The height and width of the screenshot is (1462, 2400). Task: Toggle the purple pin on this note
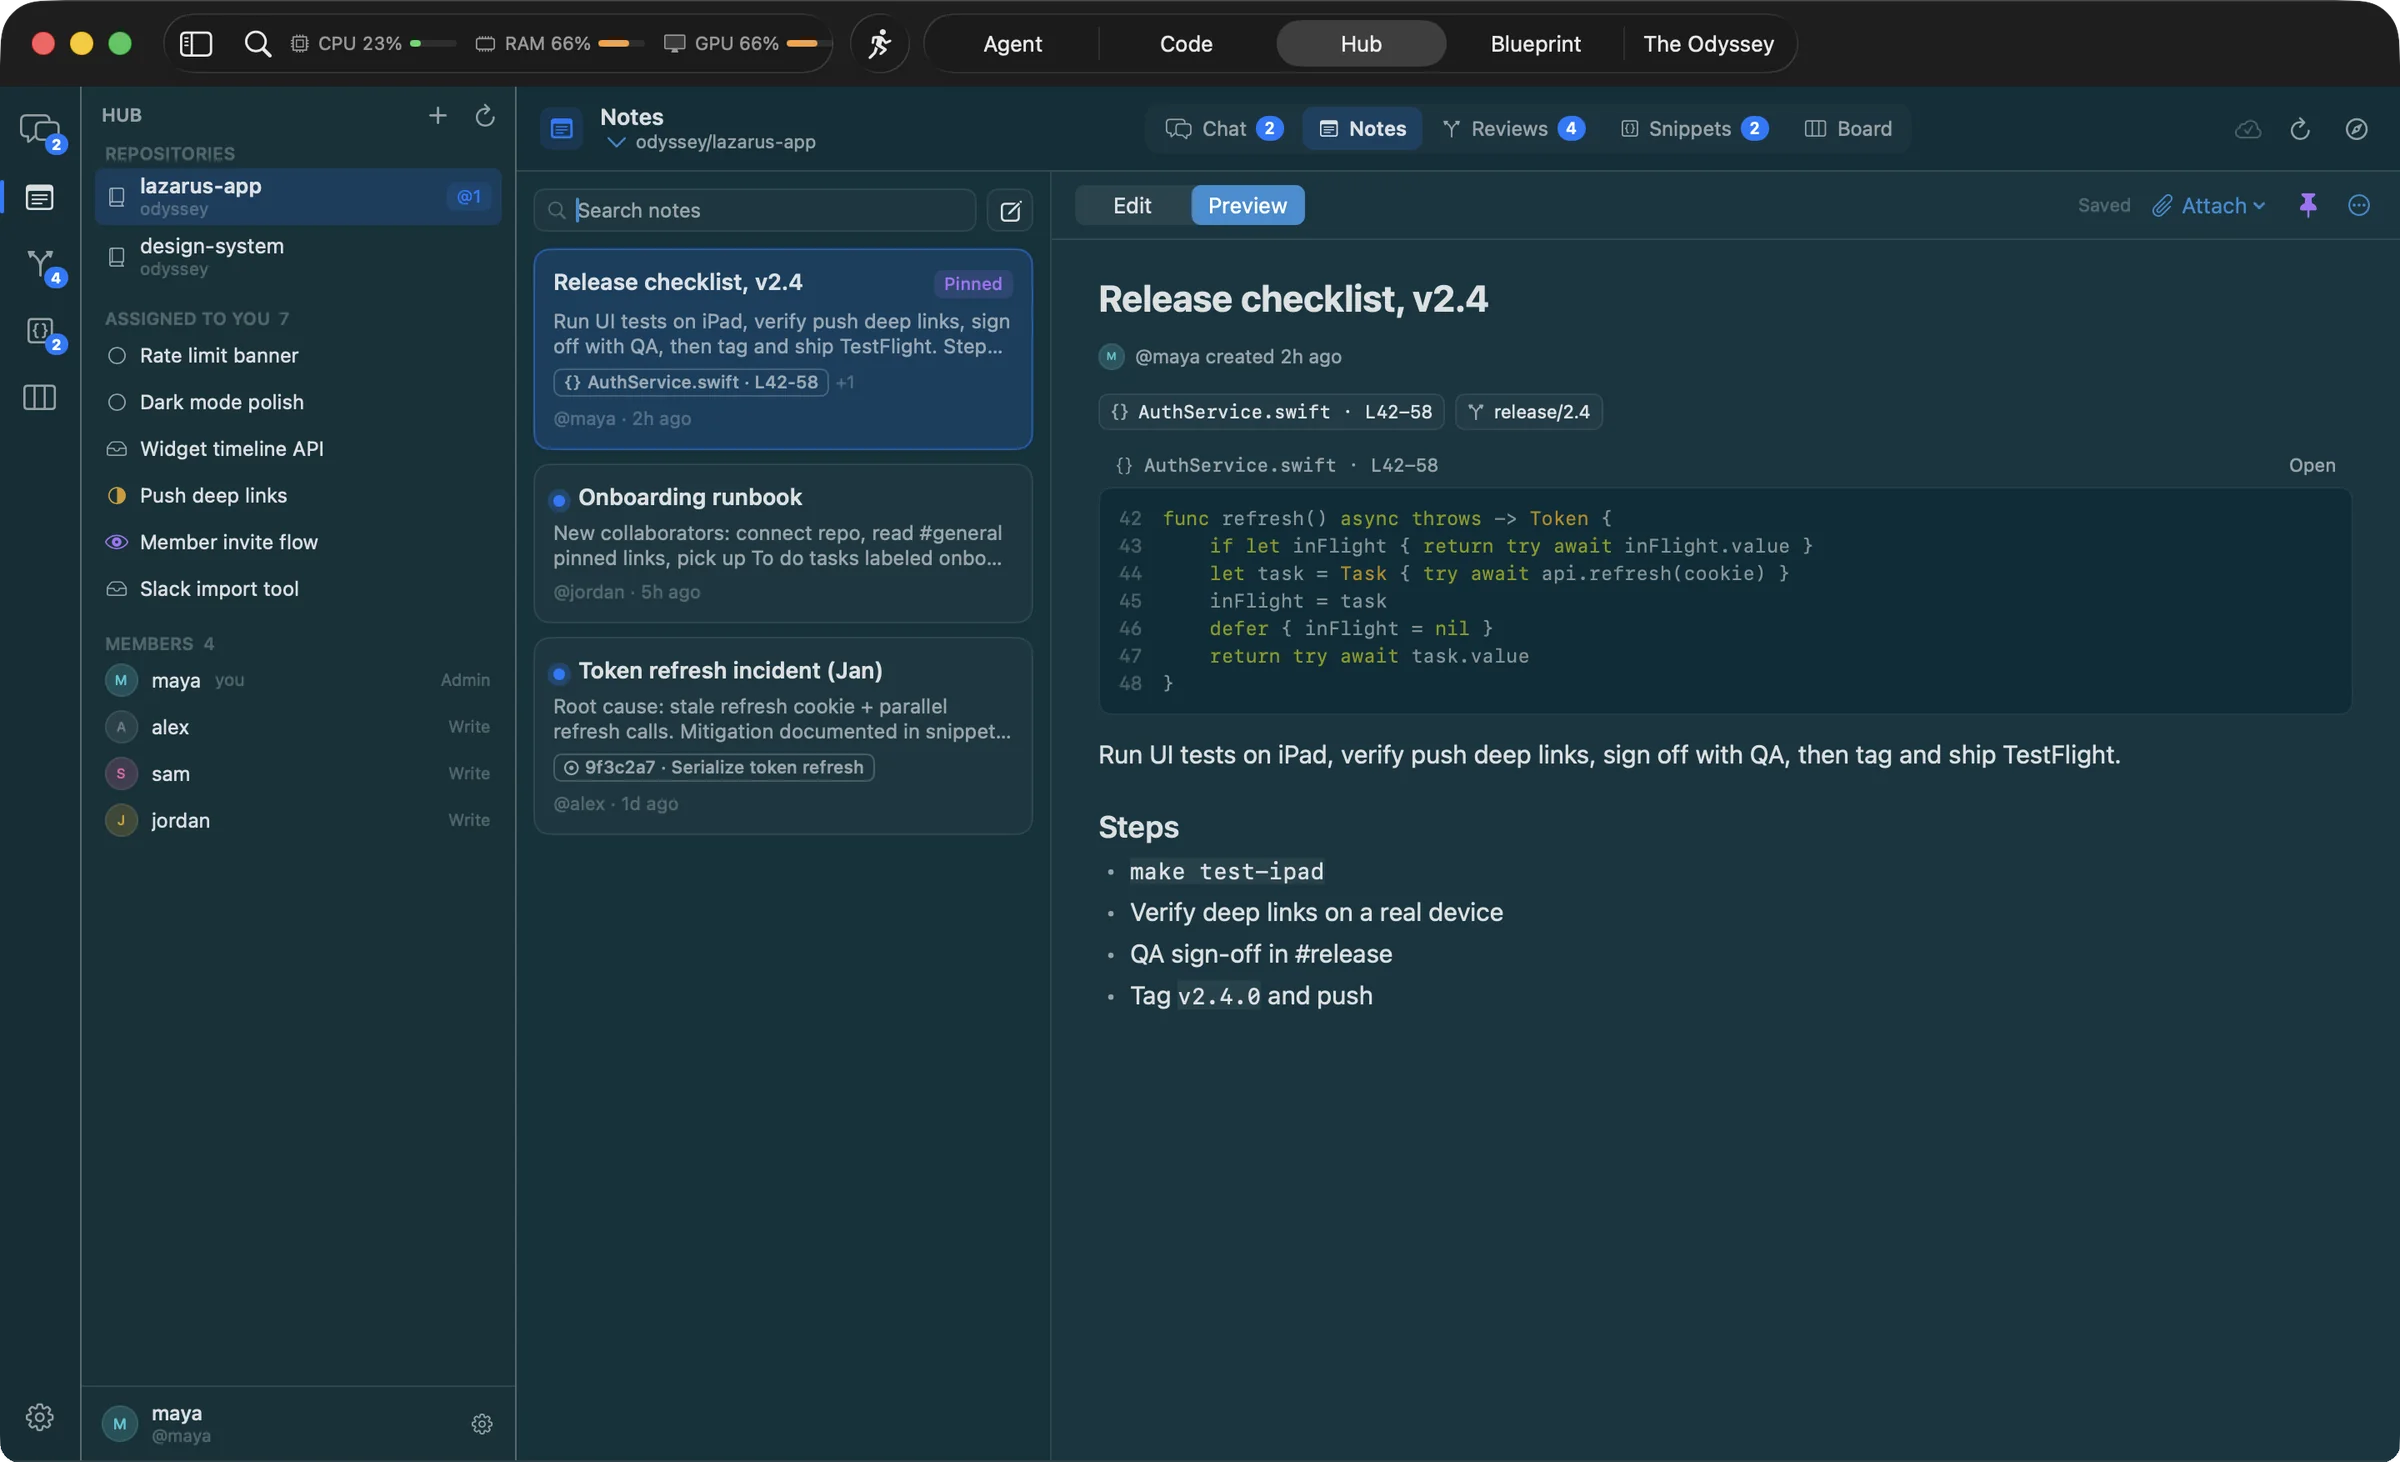(2308, 205)
